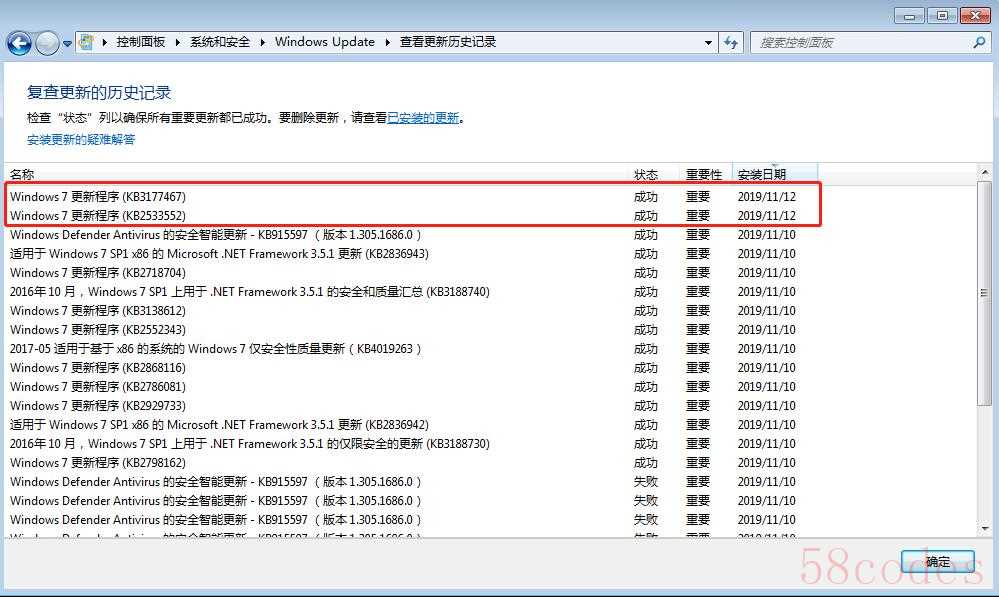The height and width of the screenshot is (597, 999).
Task: Click the scrollbar down arrow
Action: pyautogui.click(x=984, y=528)
